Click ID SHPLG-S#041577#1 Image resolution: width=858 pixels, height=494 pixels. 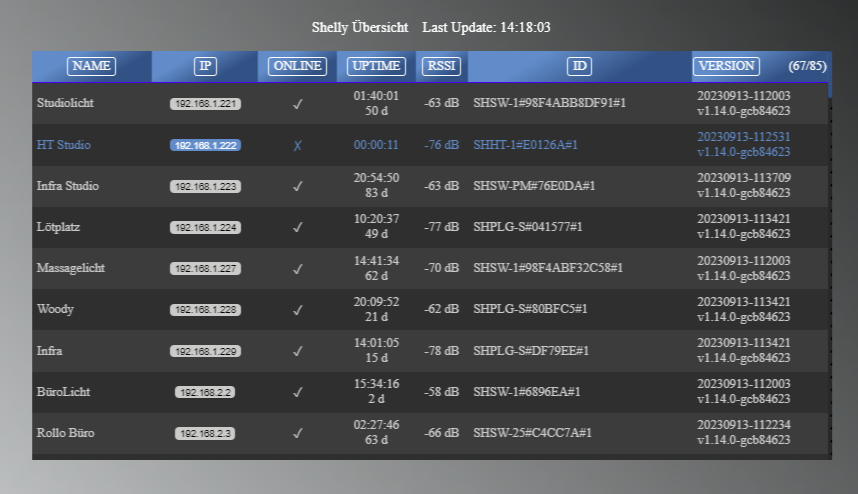pos(527,227)
